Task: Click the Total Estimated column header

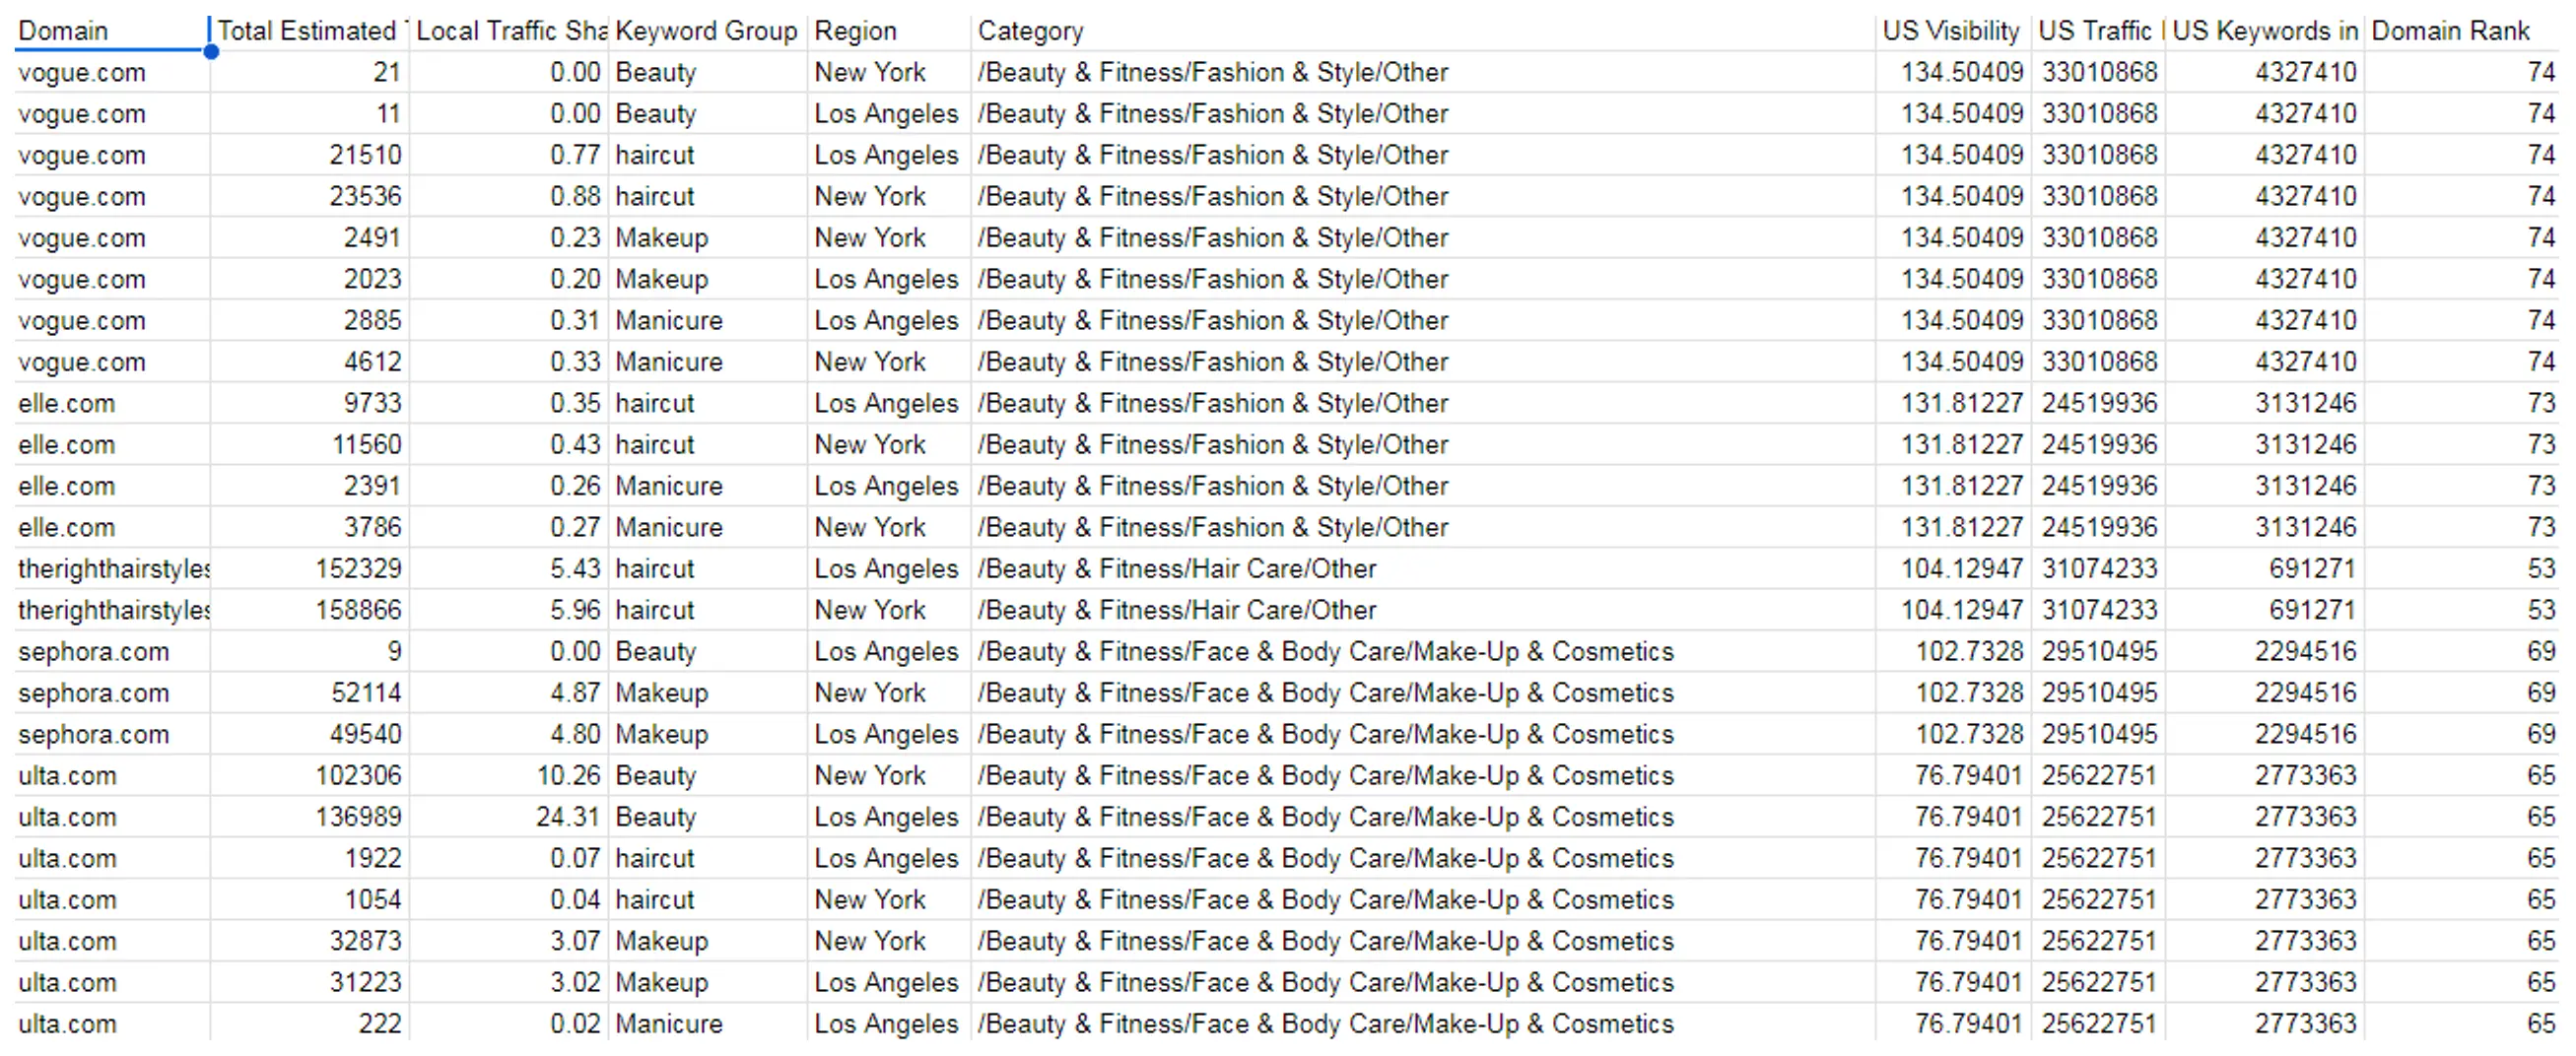Action: tap(310, 31)
